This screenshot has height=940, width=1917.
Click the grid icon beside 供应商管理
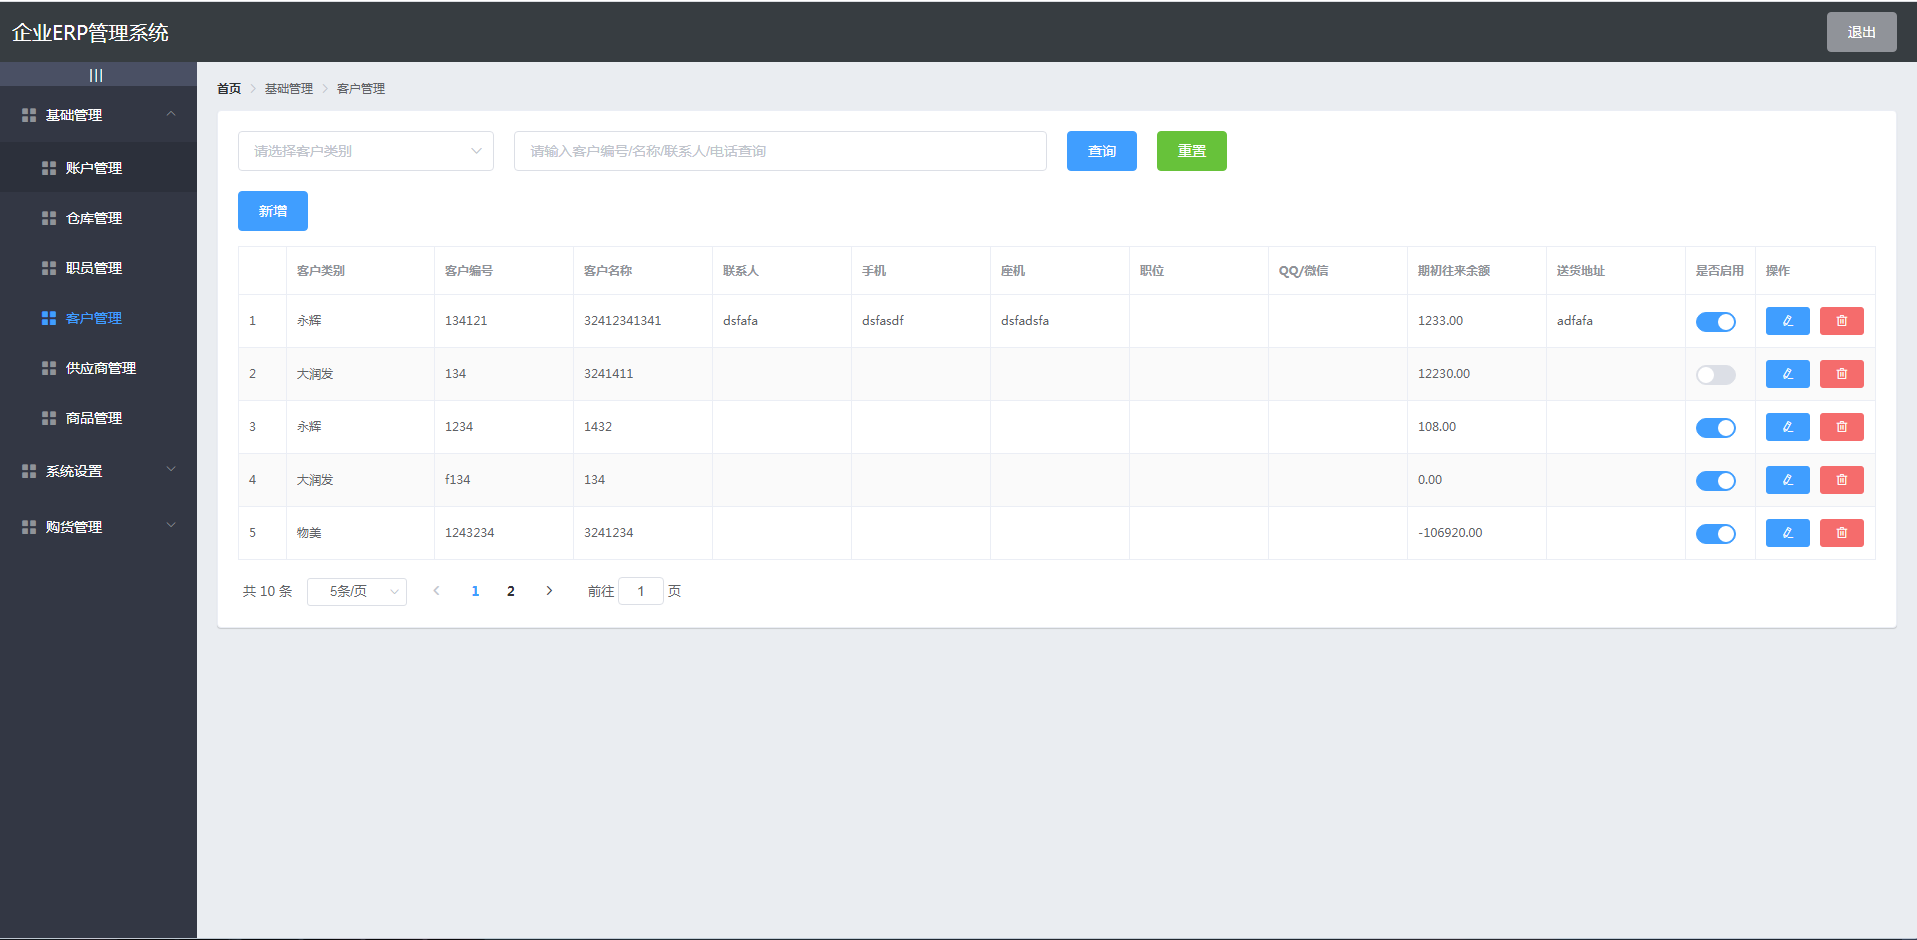pos(49,368)
